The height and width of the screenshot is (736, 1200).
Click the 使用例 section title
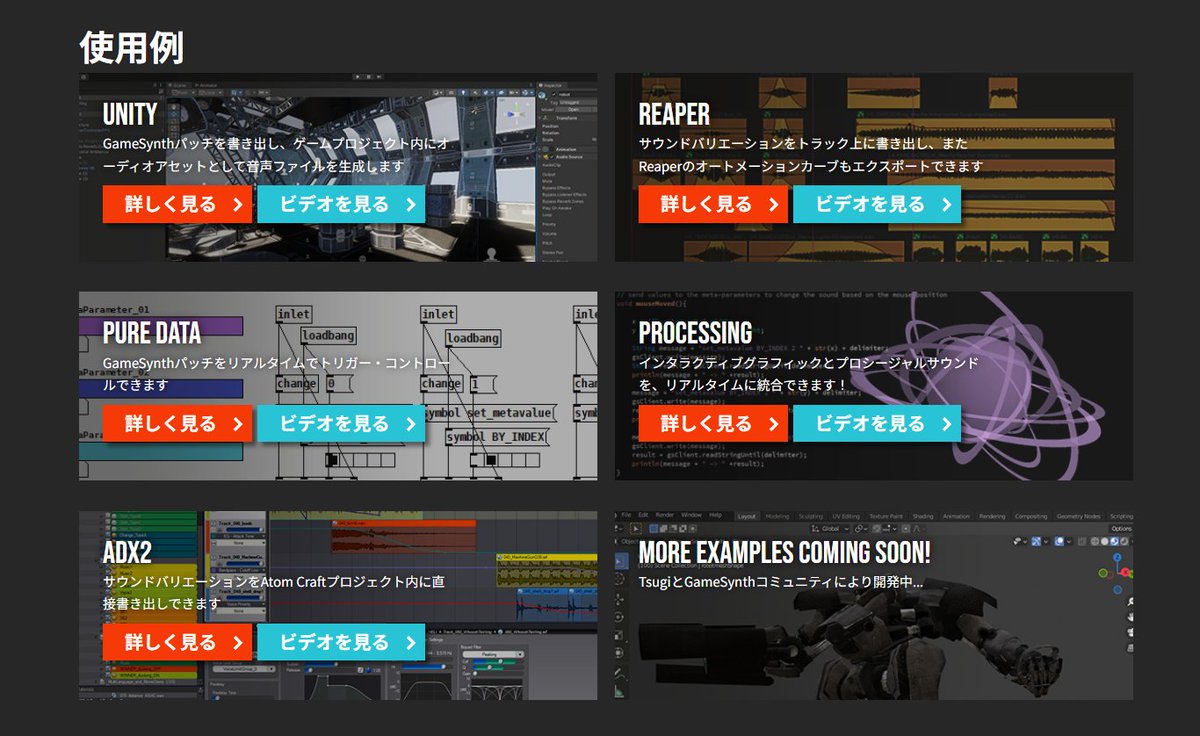click(131, 47)
